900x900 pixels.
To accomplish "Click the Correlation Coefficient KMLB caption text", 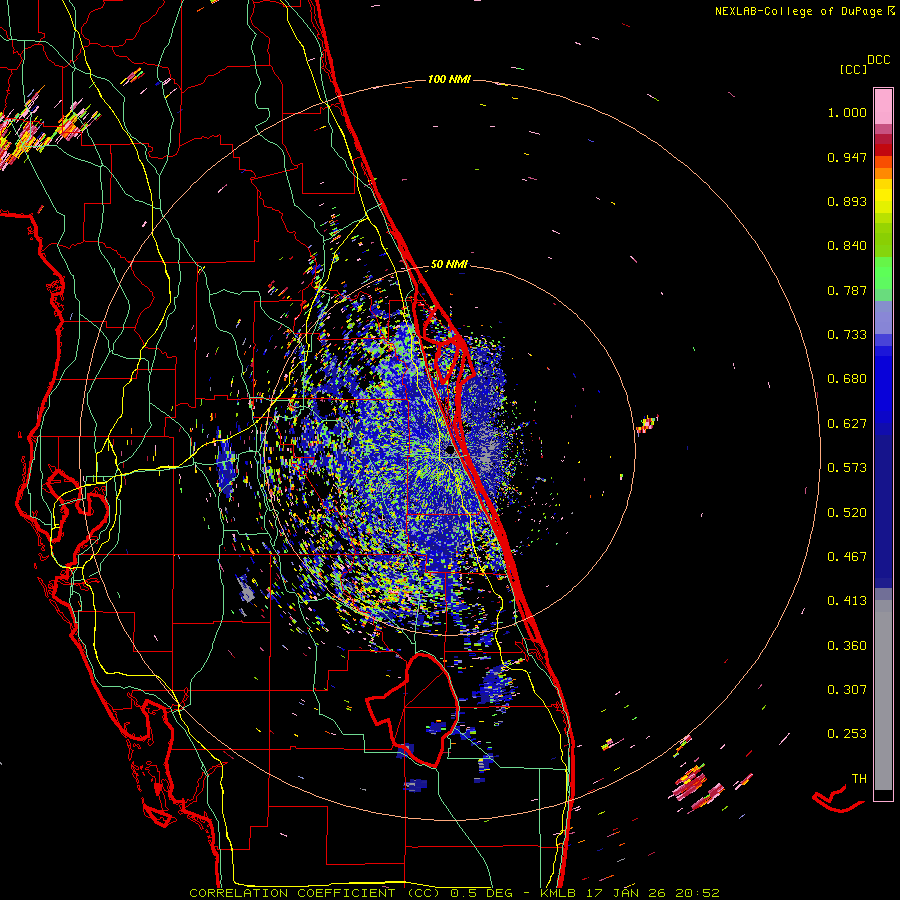I will pos(454,893).
